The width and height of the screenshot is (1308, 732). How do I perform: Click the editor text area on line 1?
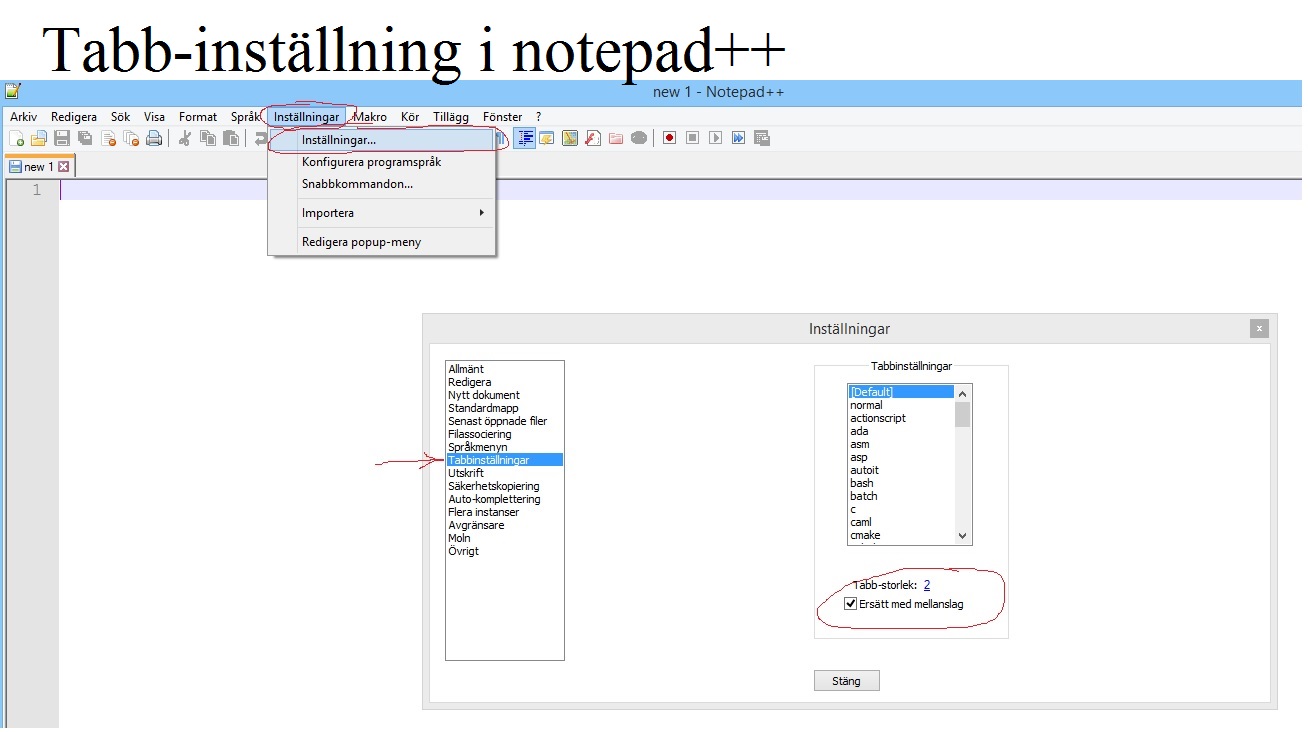[680, 190]
